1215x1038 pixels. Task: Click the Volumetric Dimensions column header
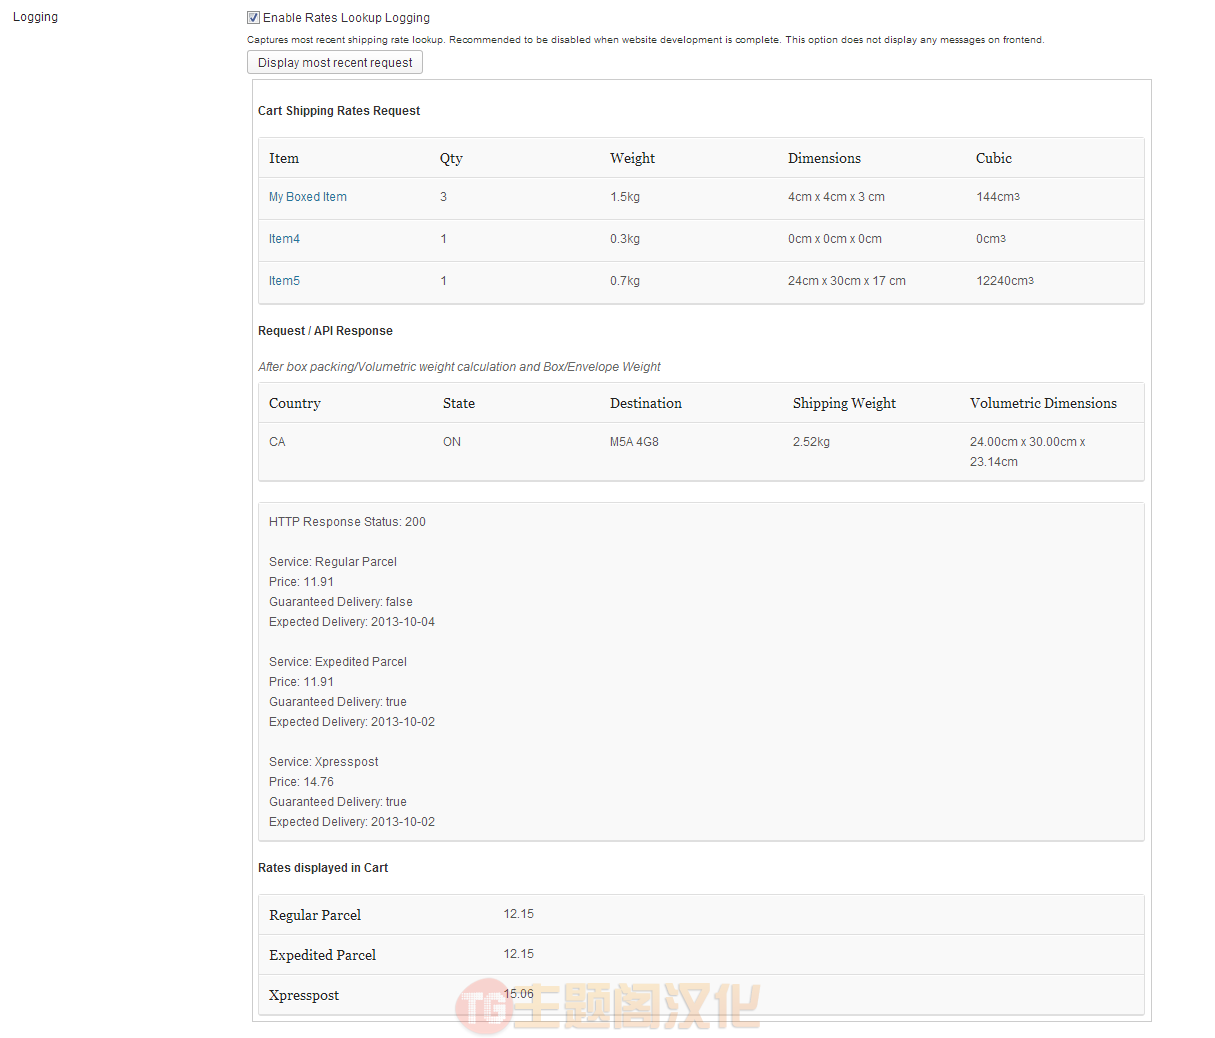tap(1043, 403)
